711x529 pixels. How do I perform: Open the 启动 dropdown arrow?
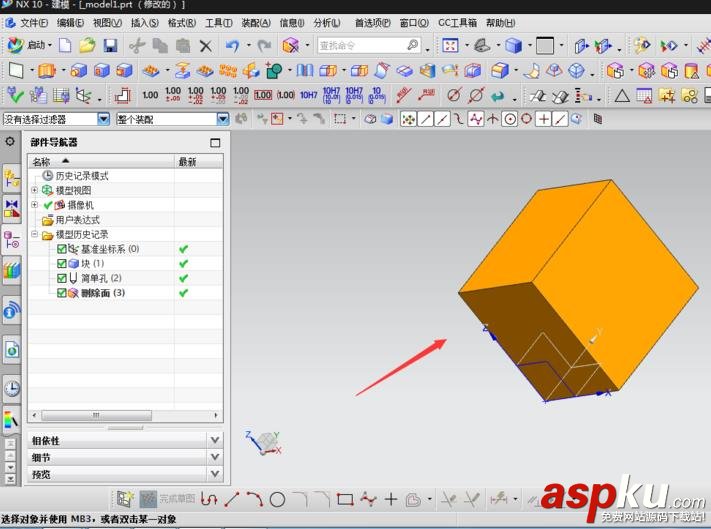point(50,45)
